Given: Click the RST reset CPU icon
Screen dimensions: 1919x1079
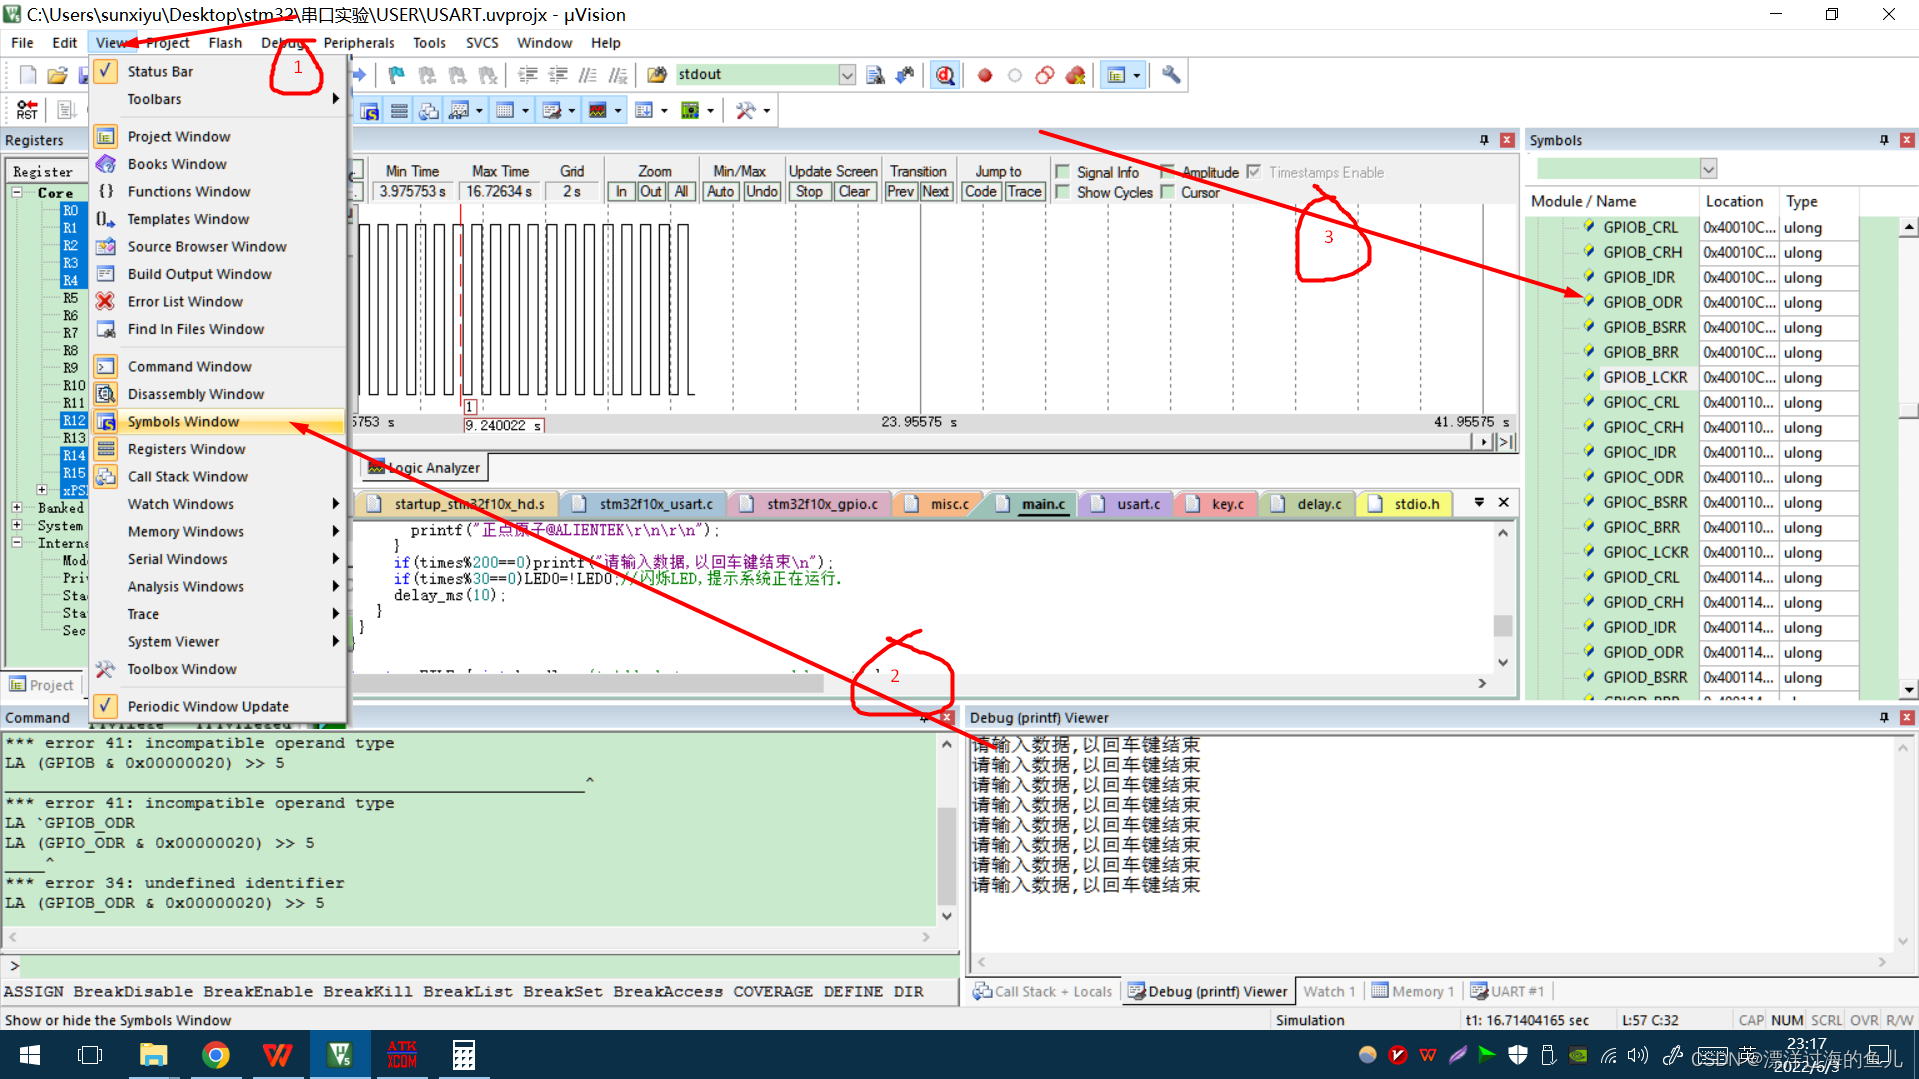Looking at the screenshot, I should coord(27,110).
